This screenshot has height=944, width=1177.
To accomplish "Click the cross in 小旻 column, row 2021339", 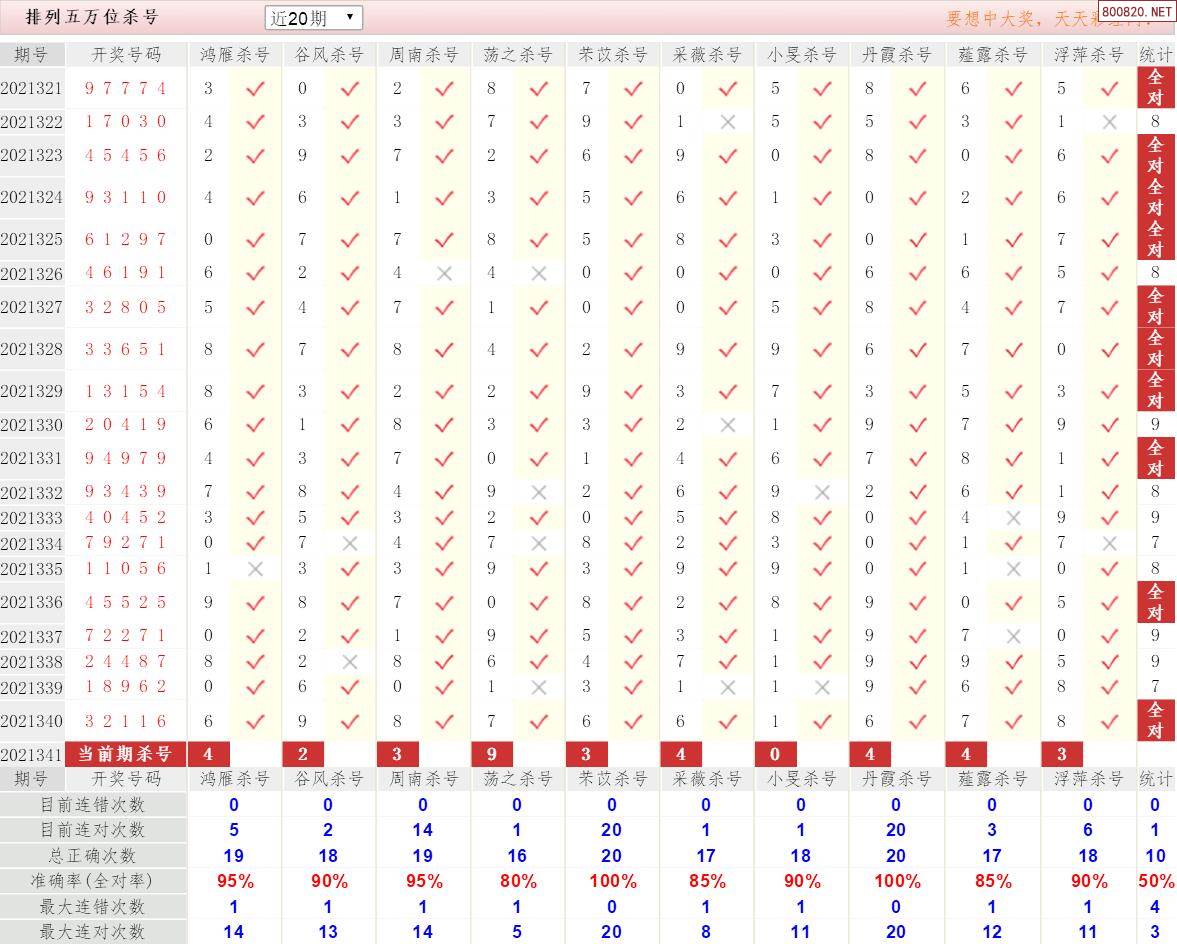I will (822, 687).
